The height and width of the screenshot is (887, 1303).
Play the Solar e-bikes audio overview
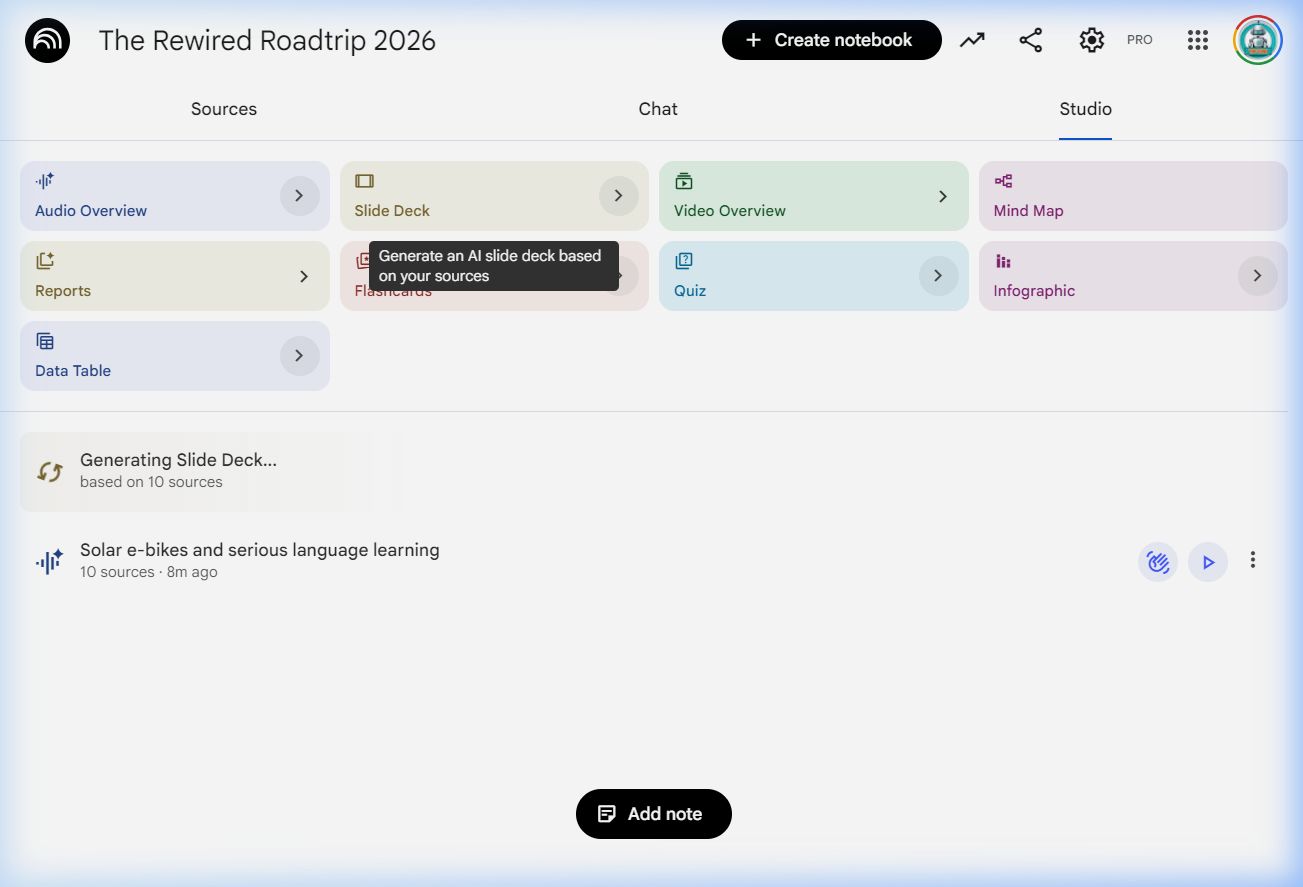click(x=1208, y=562)
